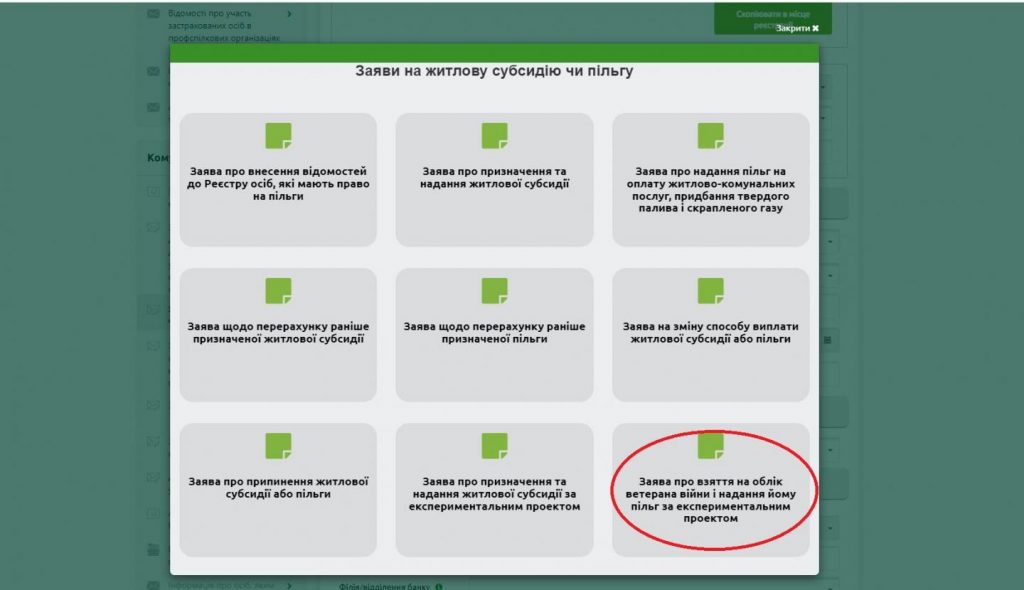Viewport: 1024px width, 590px height.
Task: Click icon for перерахунок раніше призначеної житлової субсидії
Action: coord(278,291)
